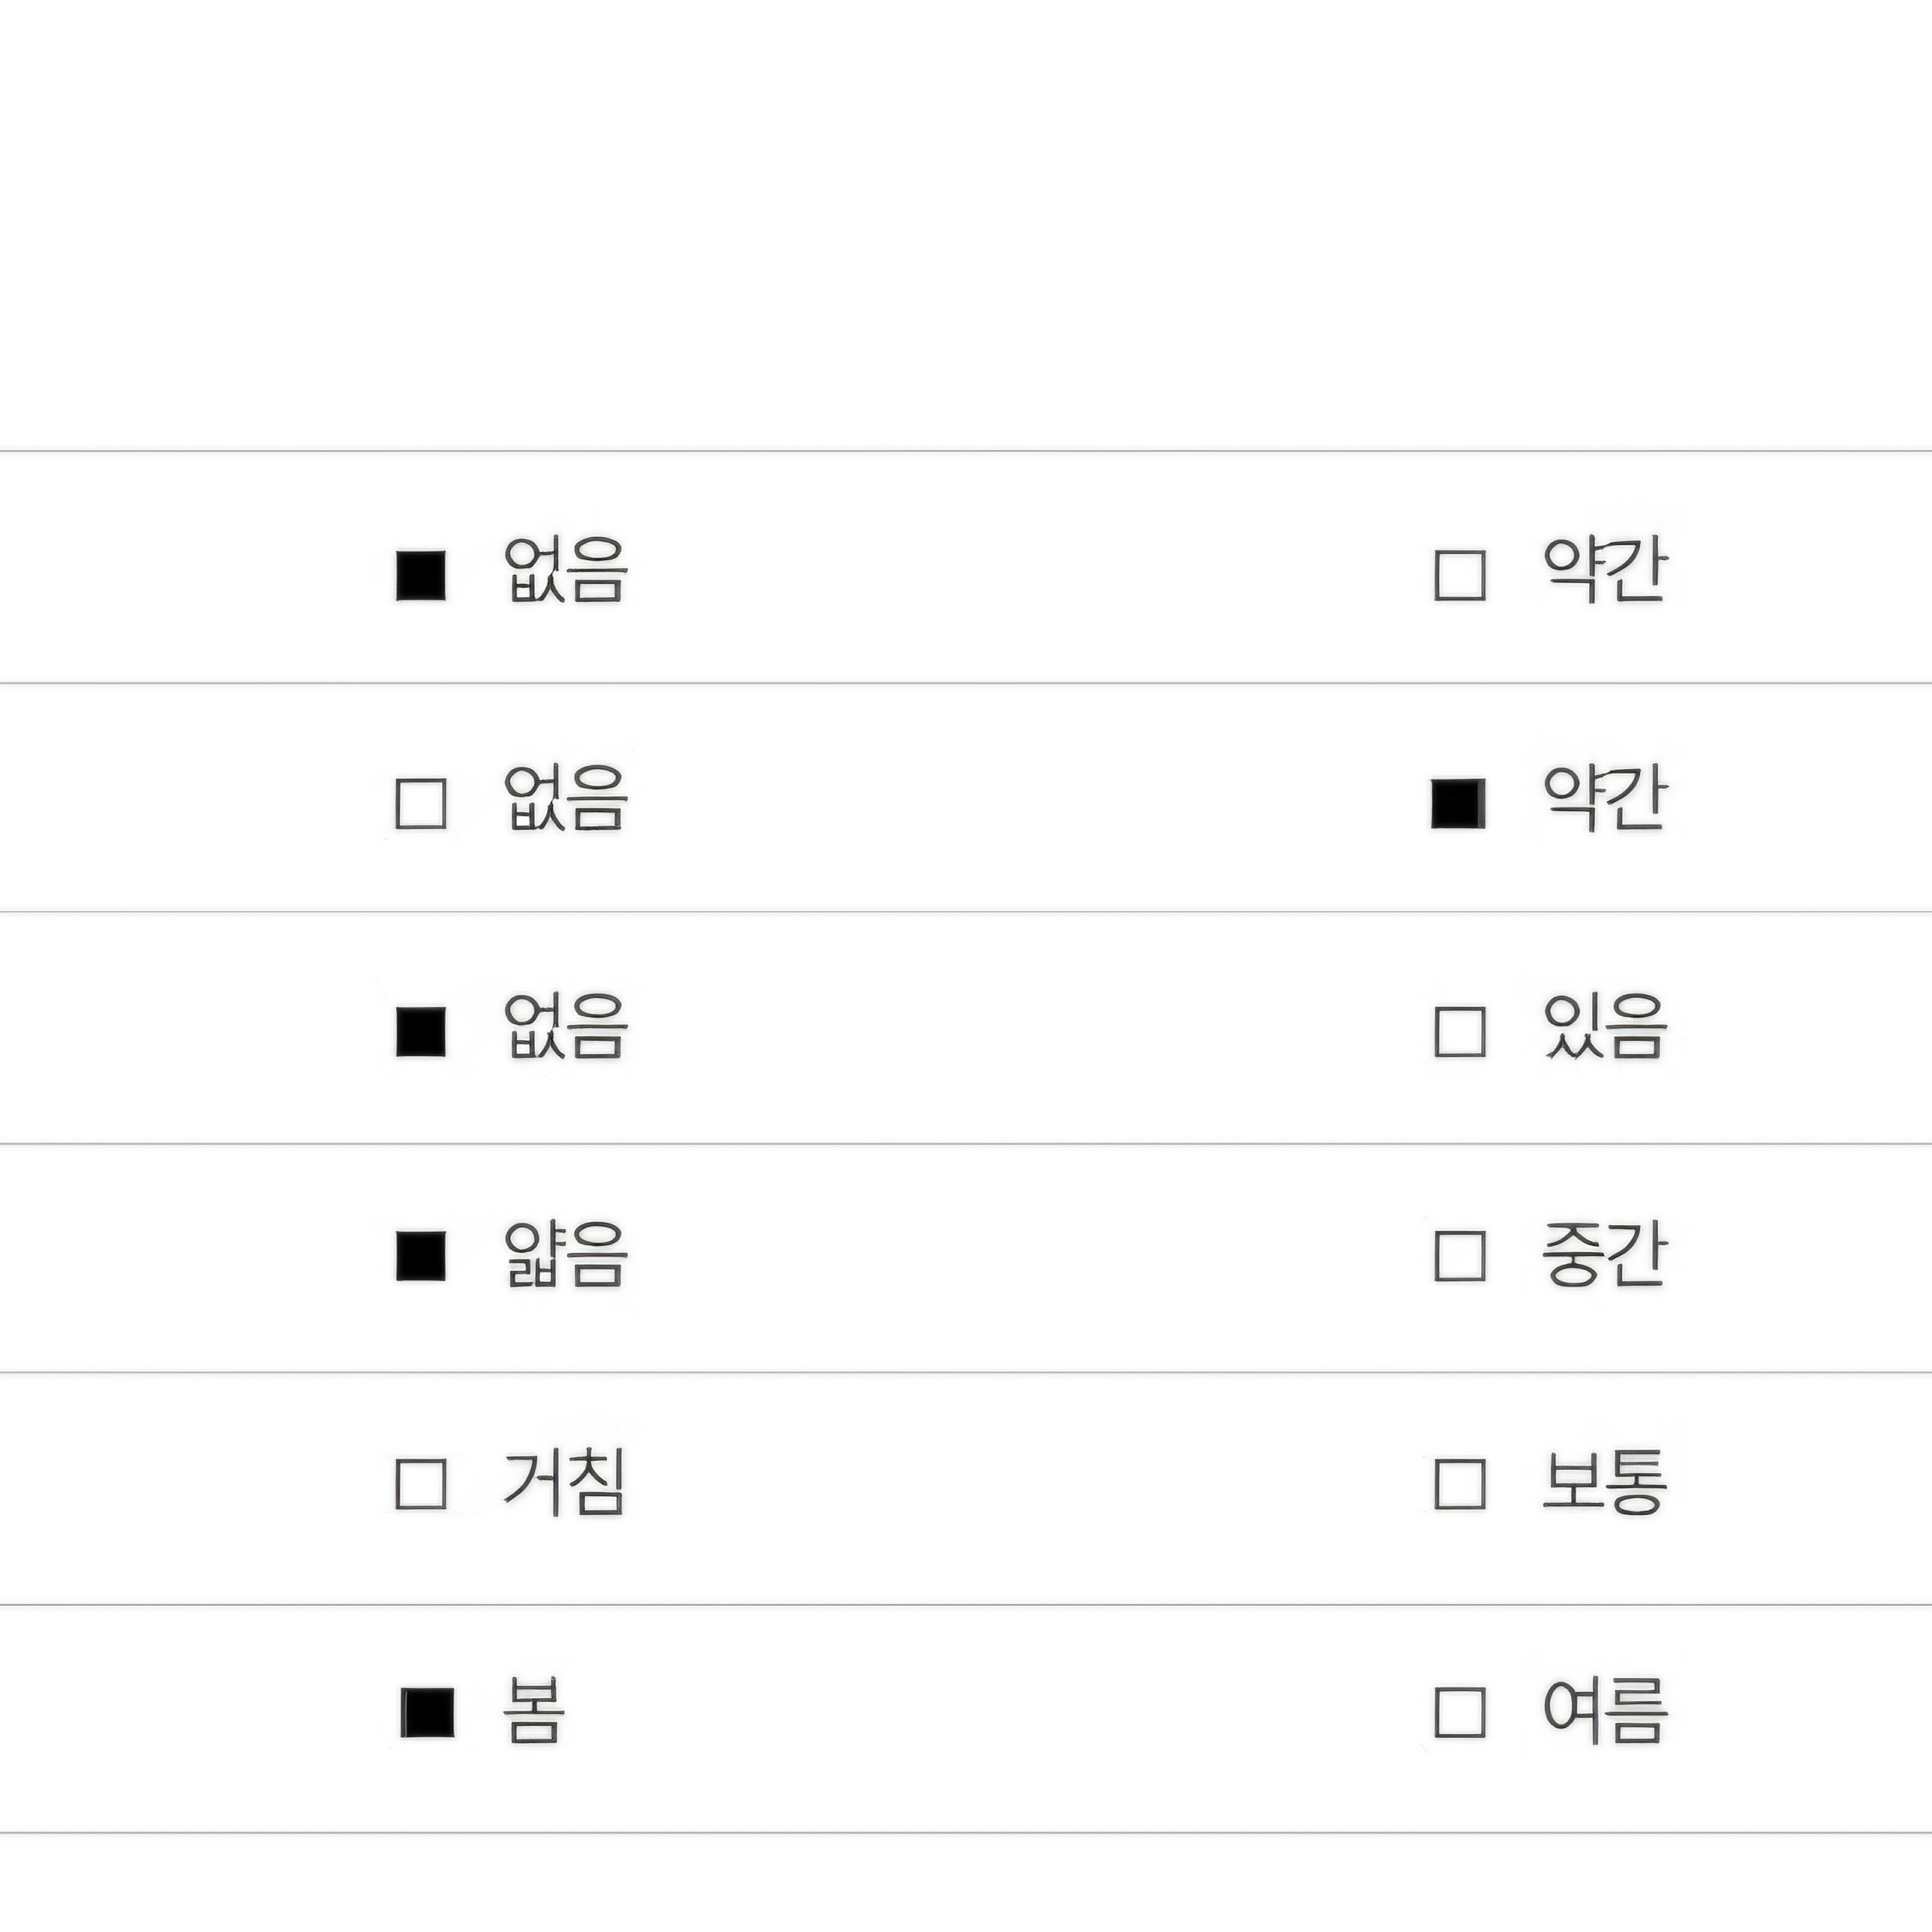The width and height of the screenshot is (1932, 1932).
Task: Click the 거침 text label
Action: (564, 1482)
